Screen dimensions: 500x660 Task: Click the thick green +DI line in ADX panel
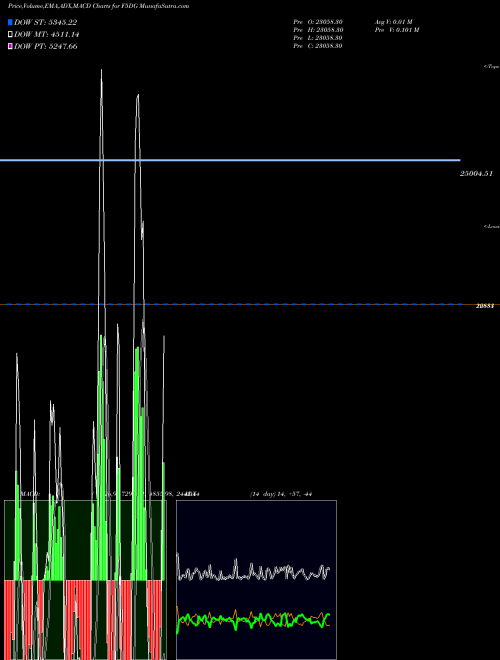253,620
